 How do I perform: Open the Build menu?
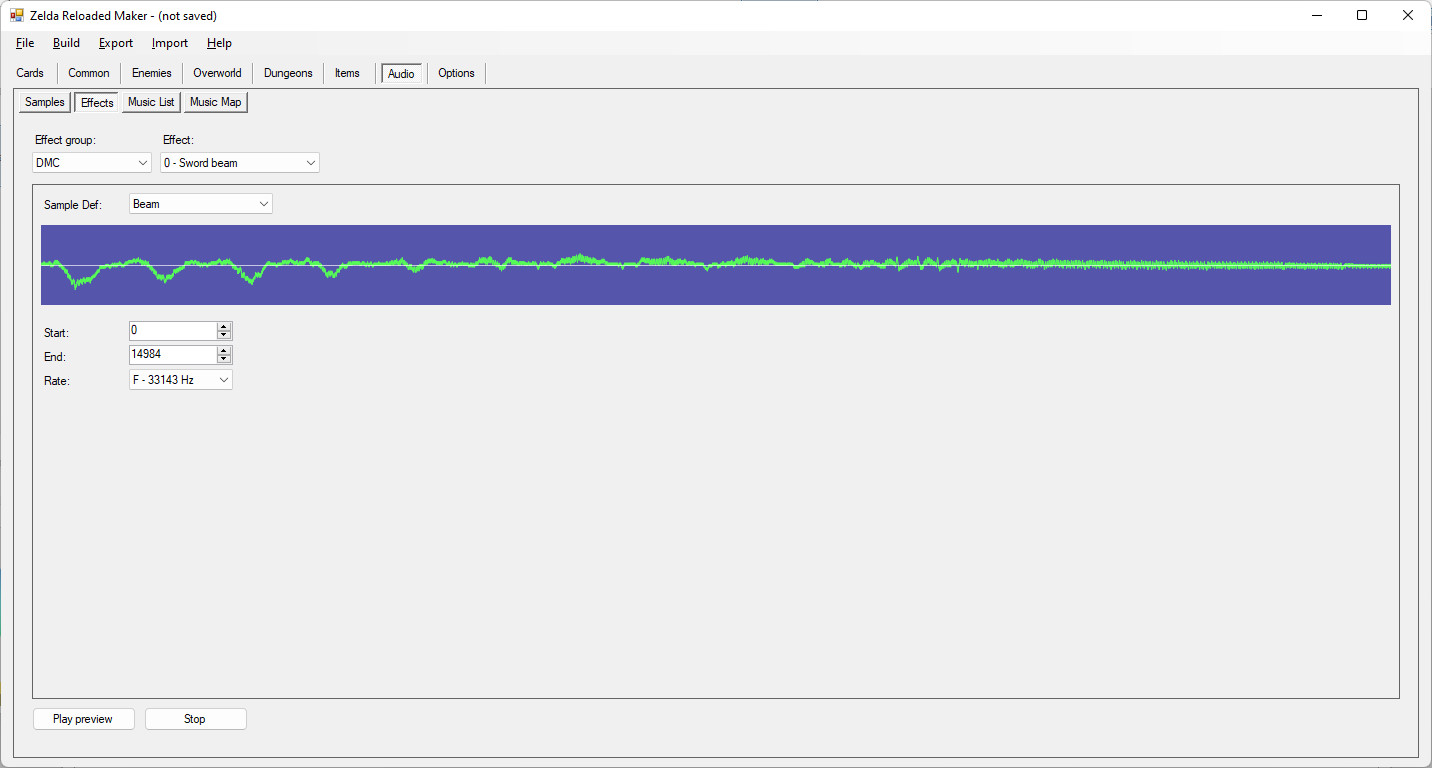point(66,43)
